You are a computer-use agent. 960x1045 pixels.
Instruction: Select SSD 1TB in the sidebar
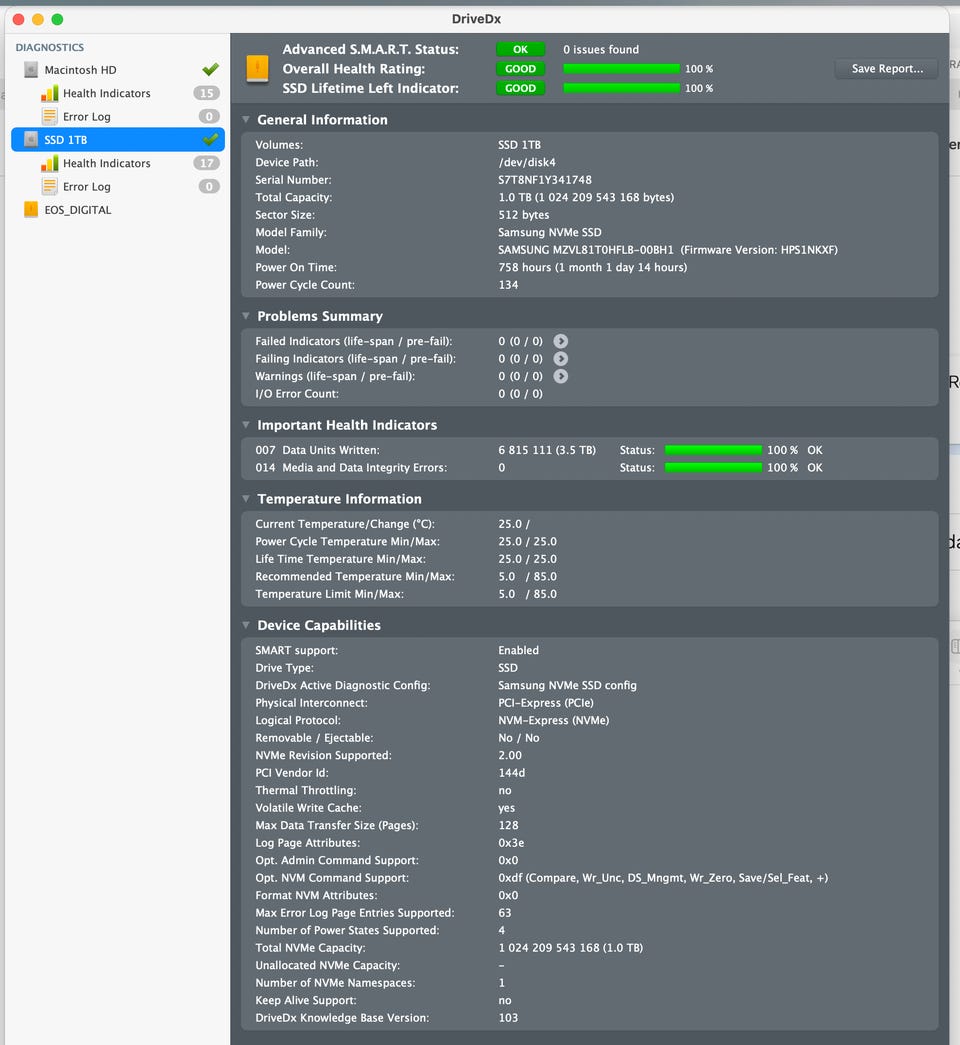pos(118,139)
